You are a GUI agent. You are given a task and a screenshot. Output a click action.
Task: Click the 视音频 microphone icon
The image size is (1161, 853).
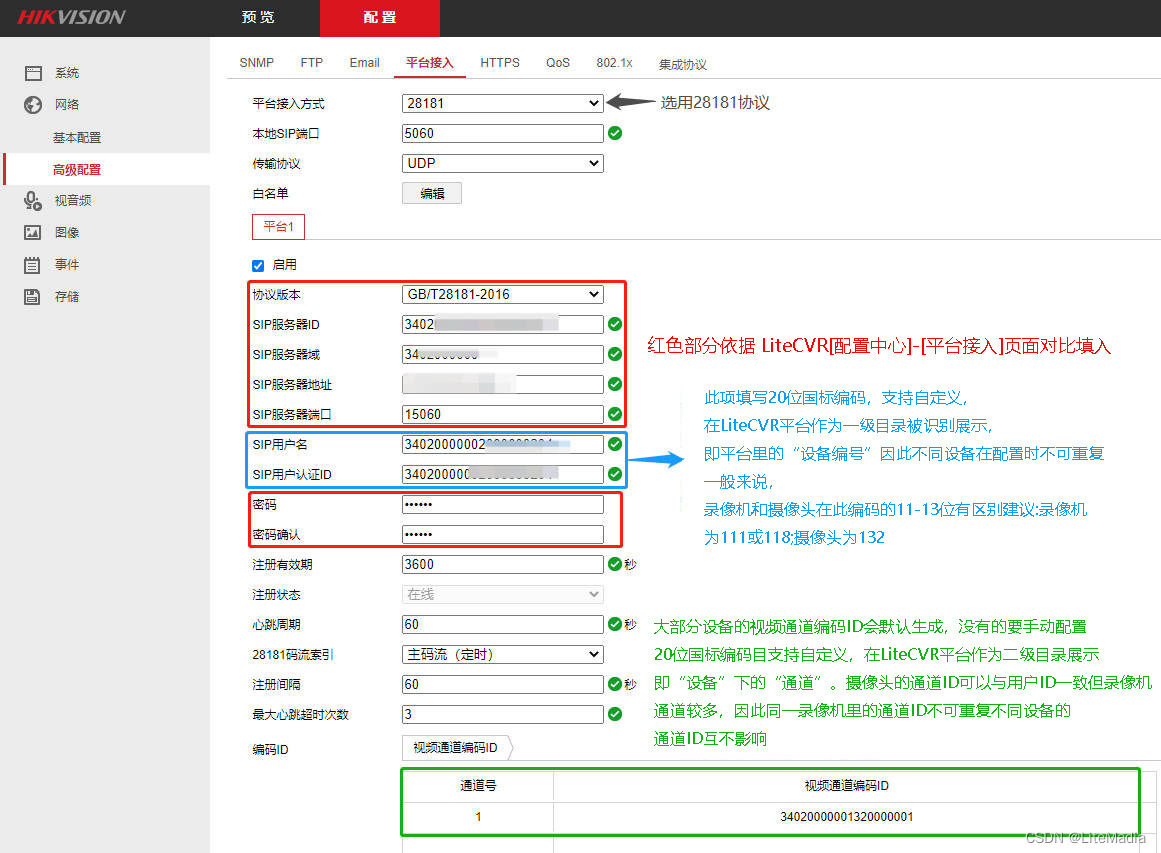(x=33, y=201)
